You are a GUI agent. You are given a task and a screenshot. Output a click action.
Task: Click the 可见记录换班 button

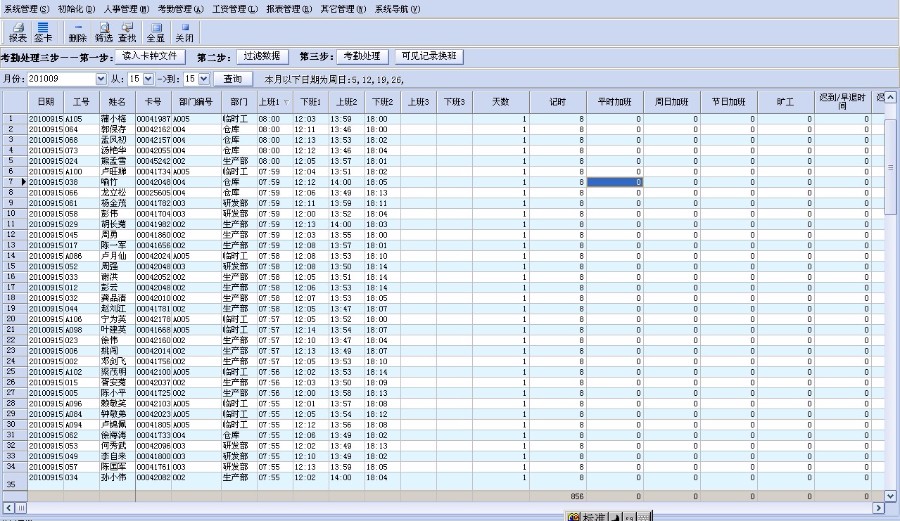(429, 56)
